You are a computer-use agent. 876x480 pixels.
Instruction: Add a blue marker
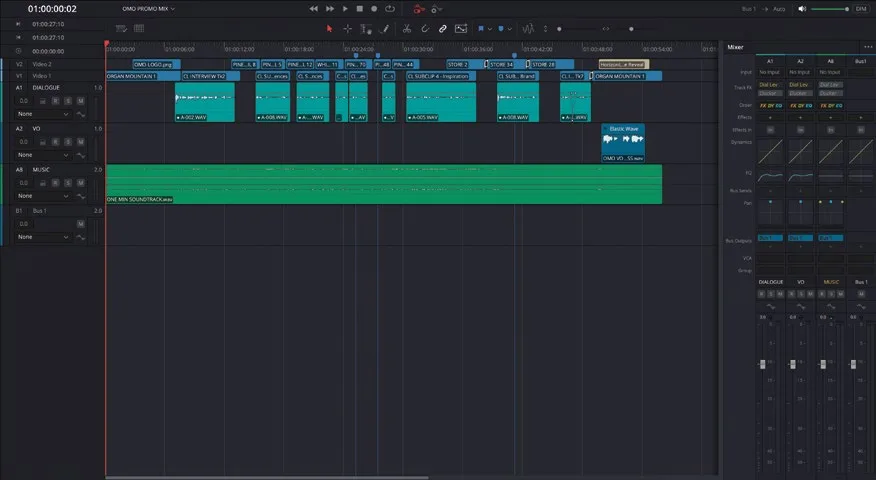[501, 28]
